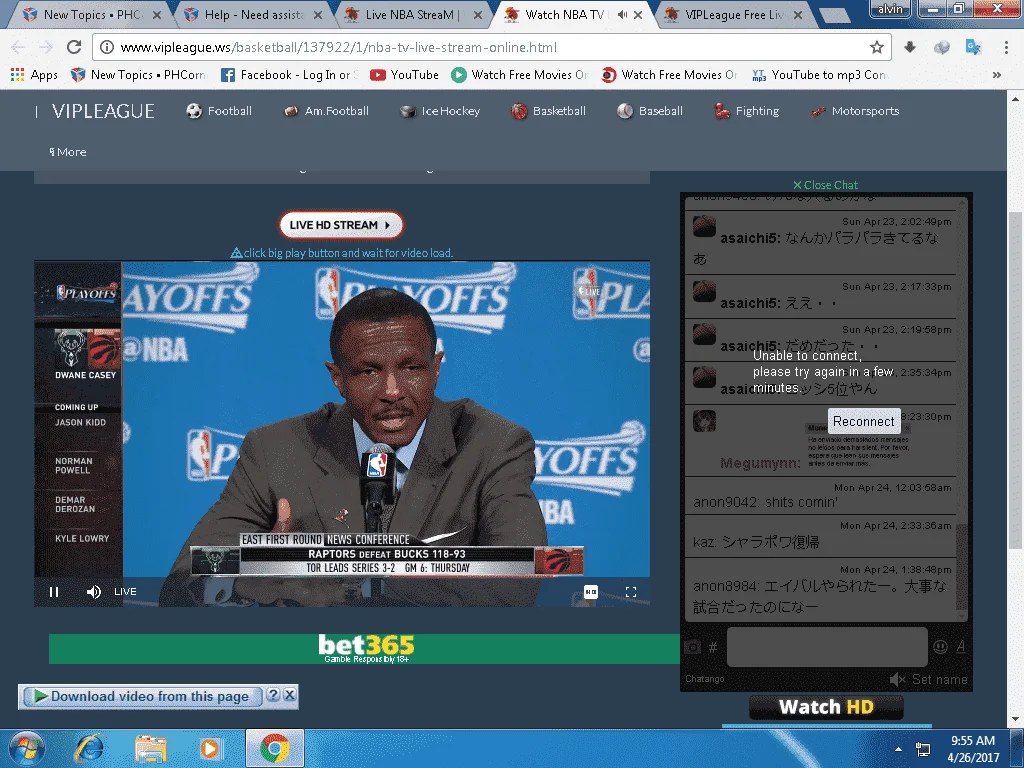Click Download video from this page
The image size is (1024, 768).
(142, 697)
